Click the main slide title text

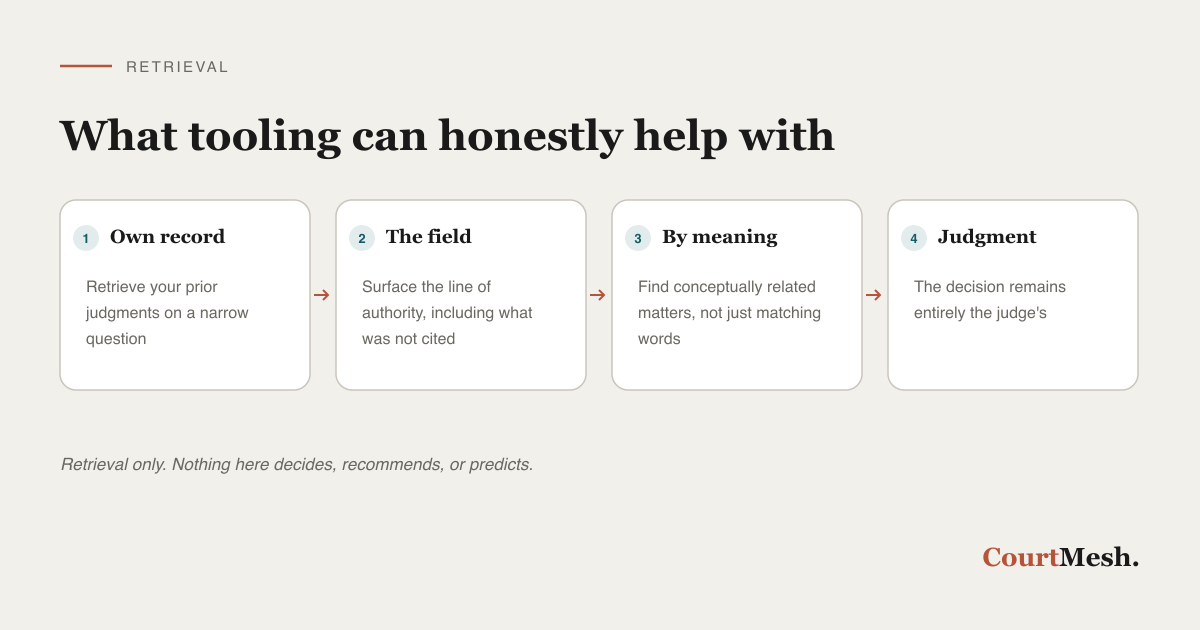(x=447, y=136)
